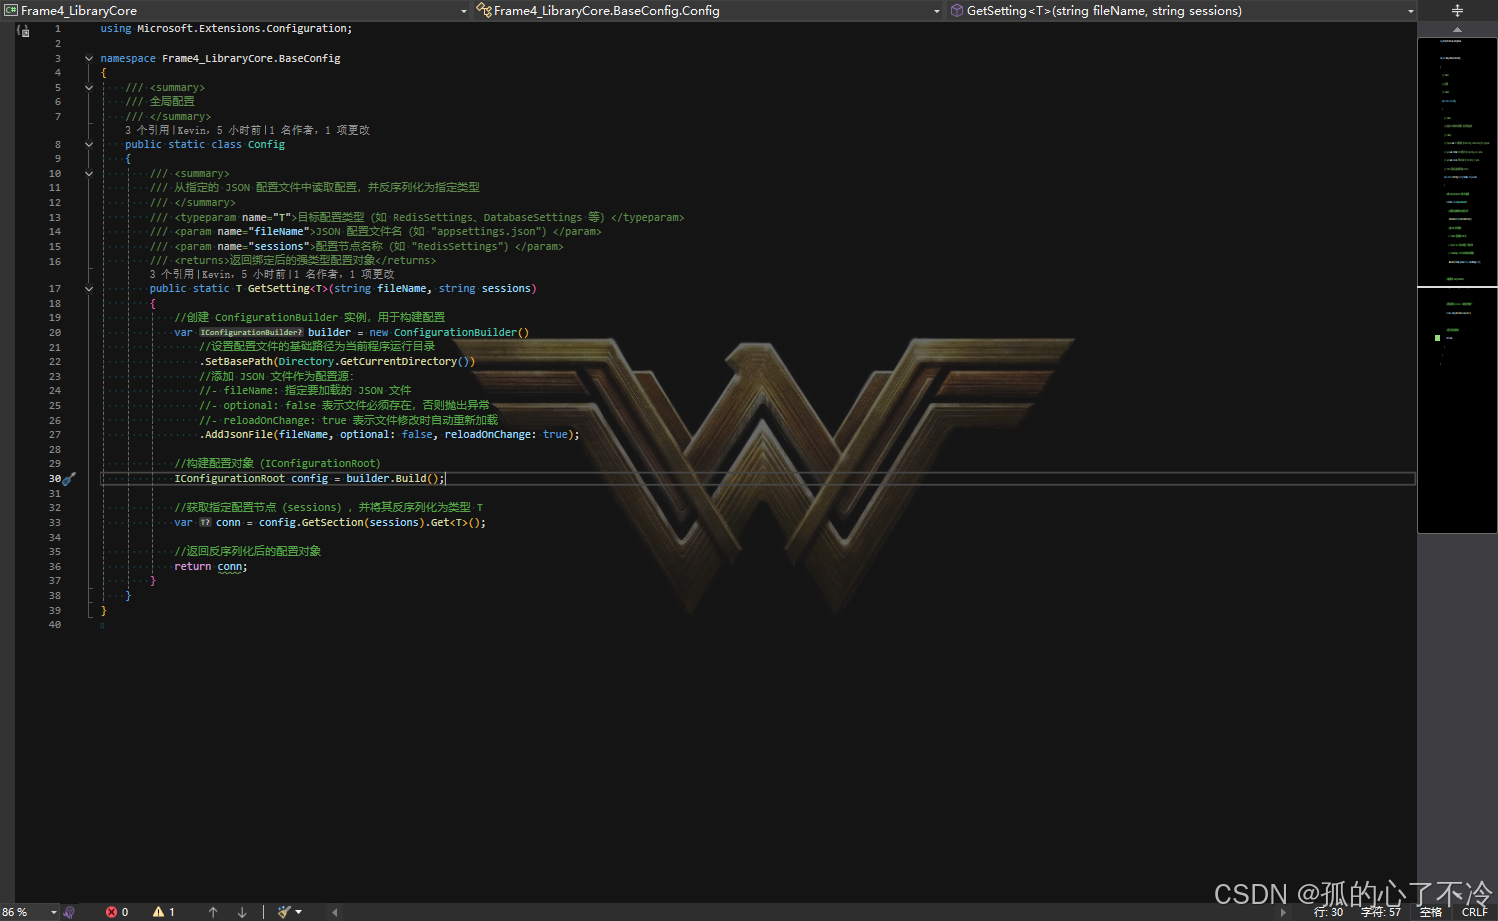Viewport: 1498px width, 921px height.
Task: Click the 'reloadOnChange:' argument label on line 27
Action: click(490, 435)
